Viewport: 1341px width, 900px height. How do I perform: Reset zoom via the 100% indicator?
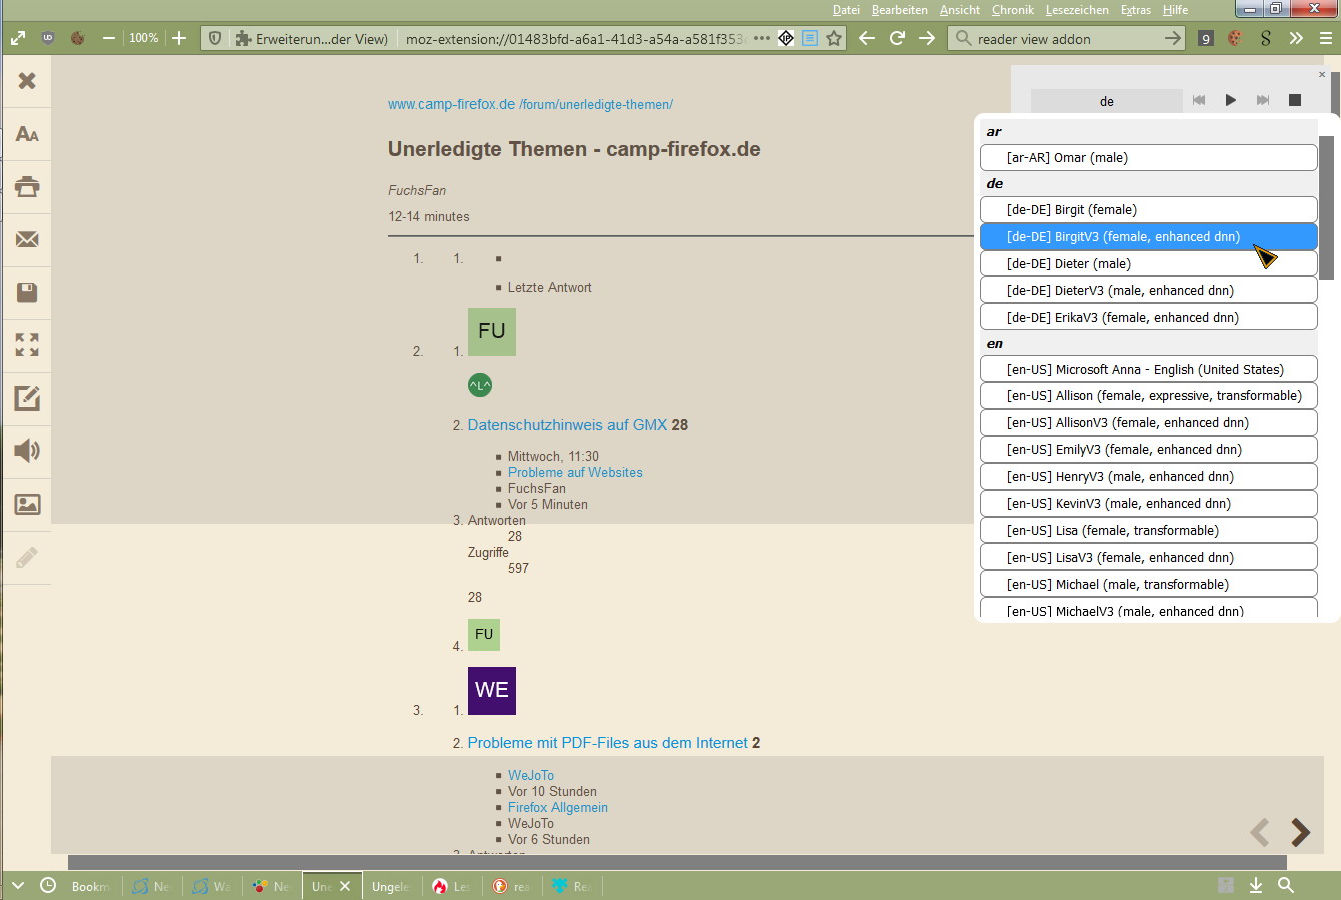[144, 38]
